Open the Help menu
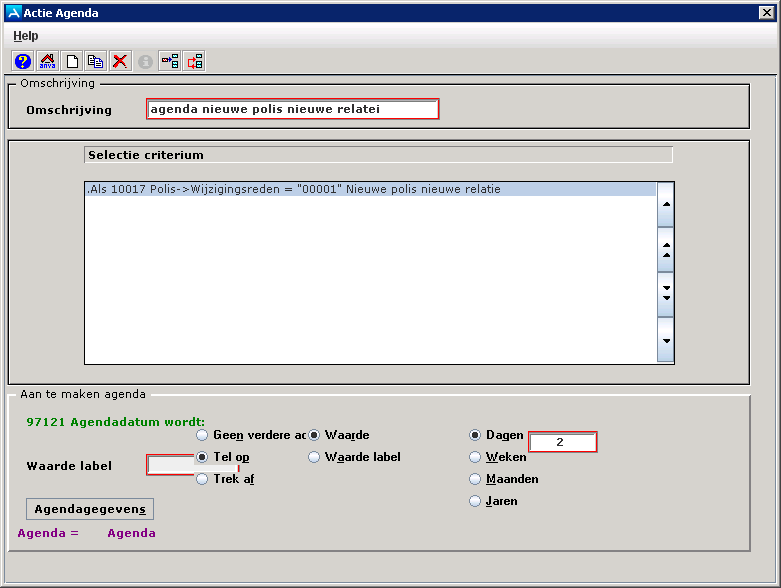 coord(26,35)
